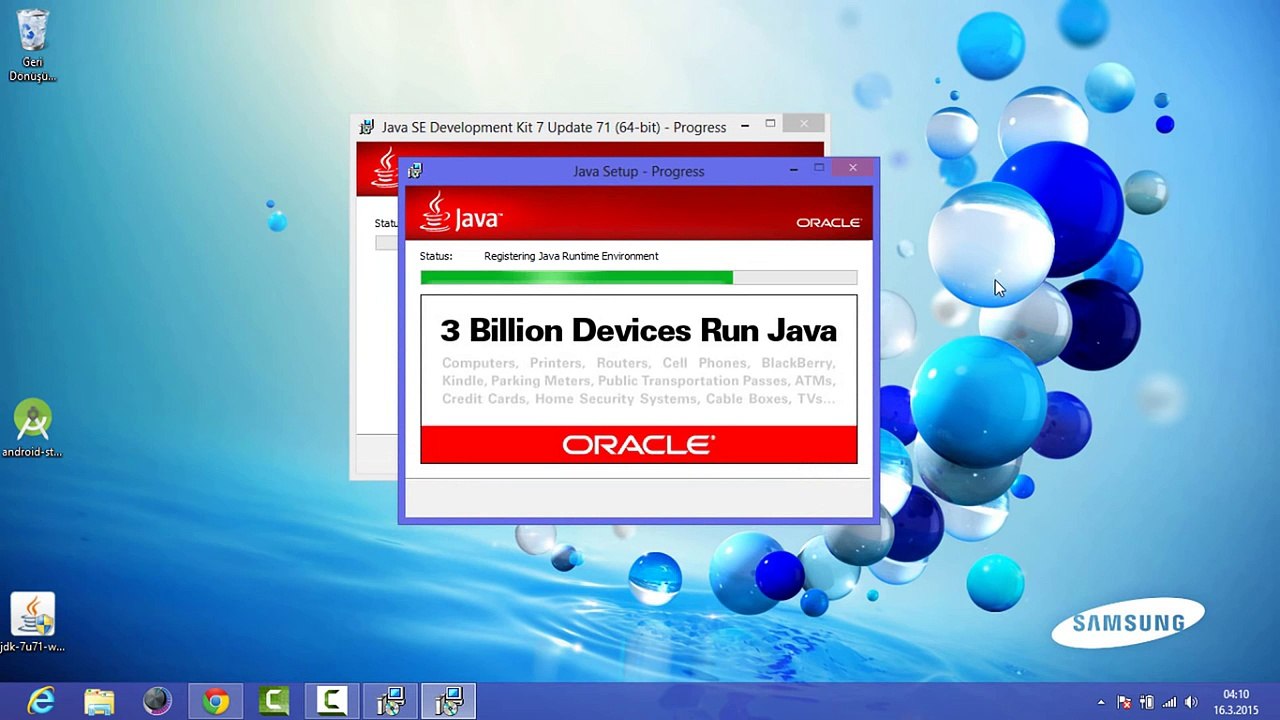1280x720 pixels.
Task: Minimize the Java Setup - Progress window
Action: [794, 169]
